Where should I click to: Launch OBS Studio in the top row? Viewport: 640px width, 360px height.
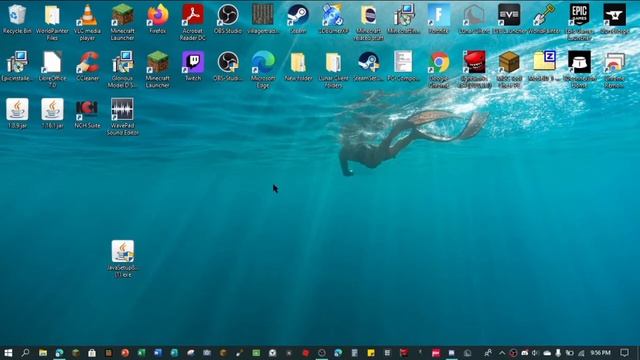pos(228,20)
